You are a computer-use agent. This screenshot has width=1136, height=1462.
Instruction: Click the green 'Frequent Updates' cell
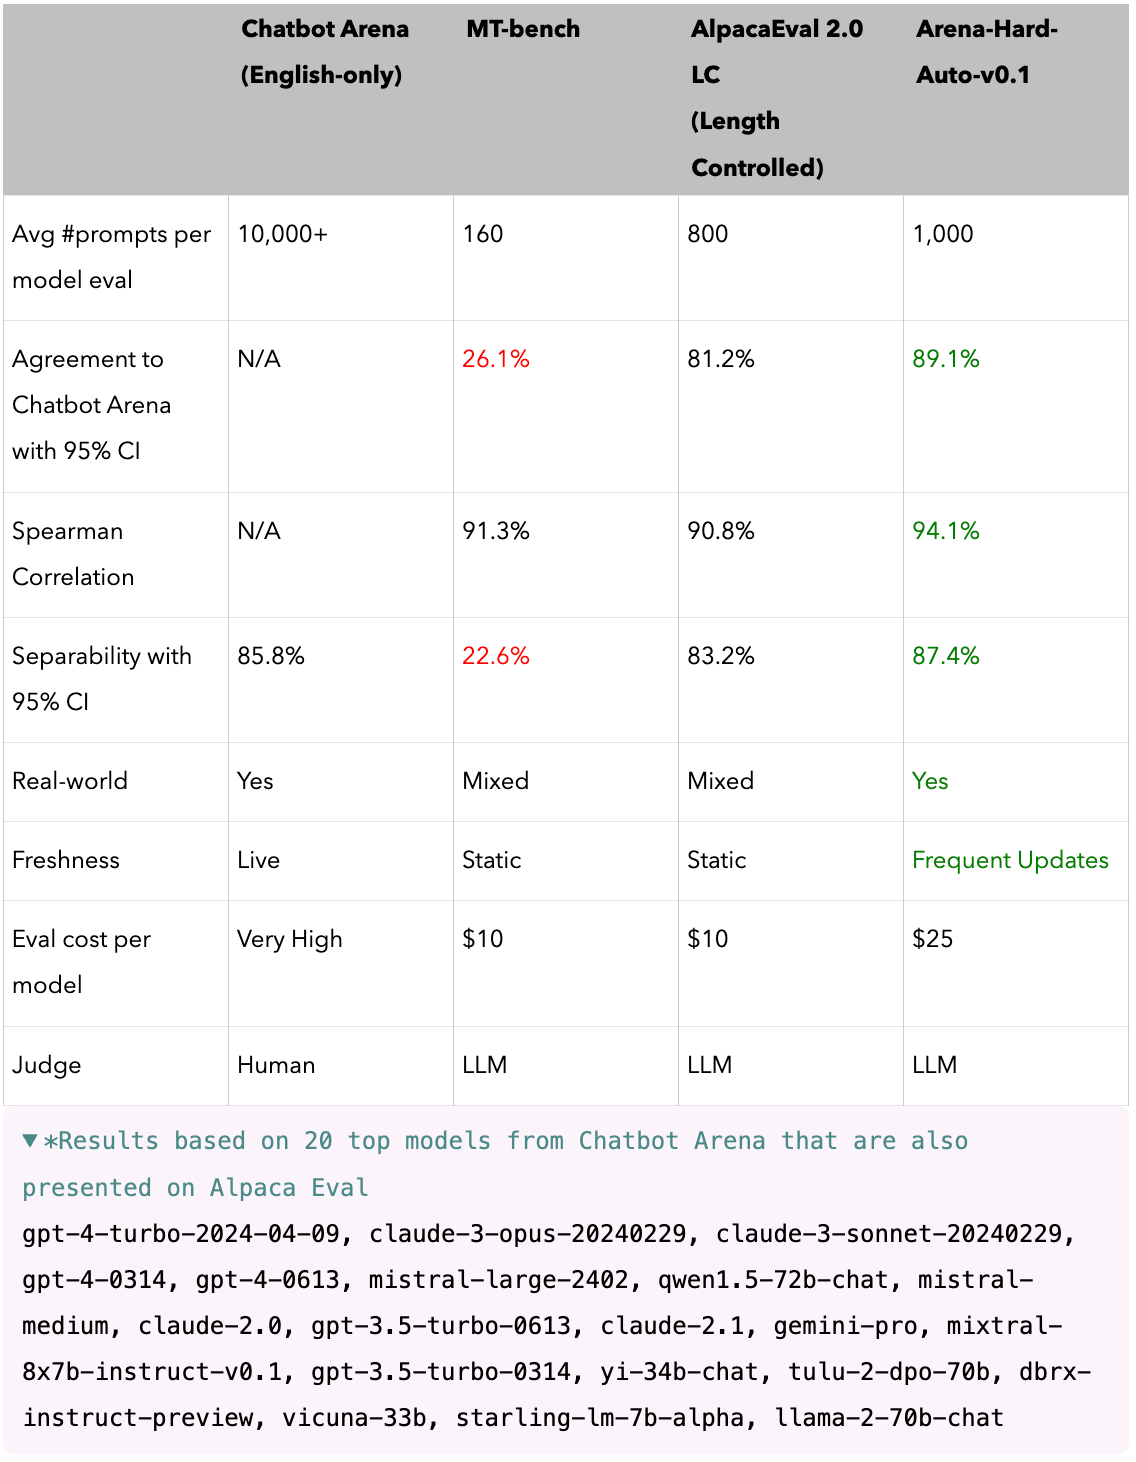[1010, 860]
